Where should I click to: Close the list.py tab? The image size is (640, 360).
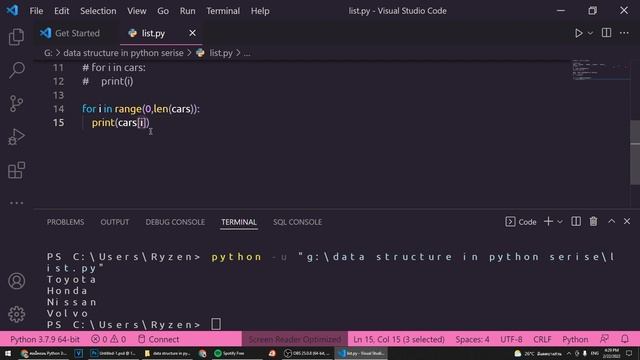point(192,33)
